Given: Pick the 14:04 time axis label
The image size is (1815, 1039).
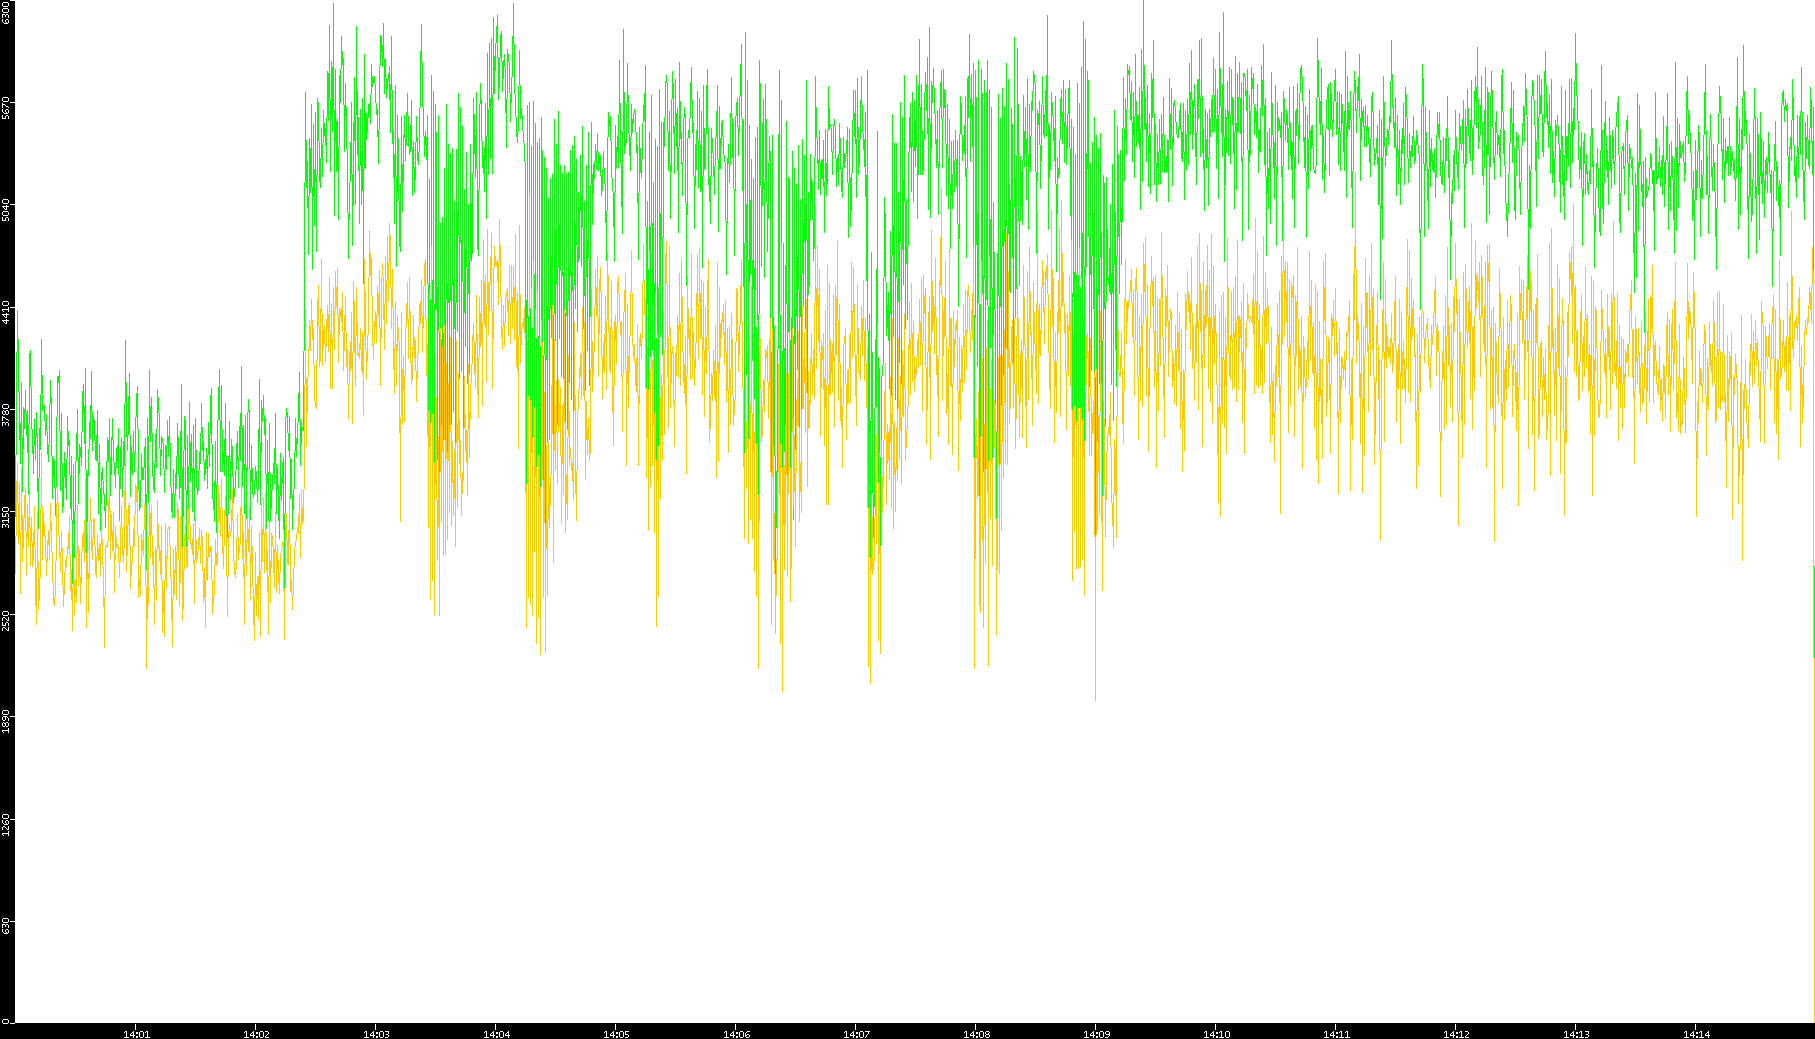Looking at the screenshot, I should pyautogui.click(x=496, y=1034).
